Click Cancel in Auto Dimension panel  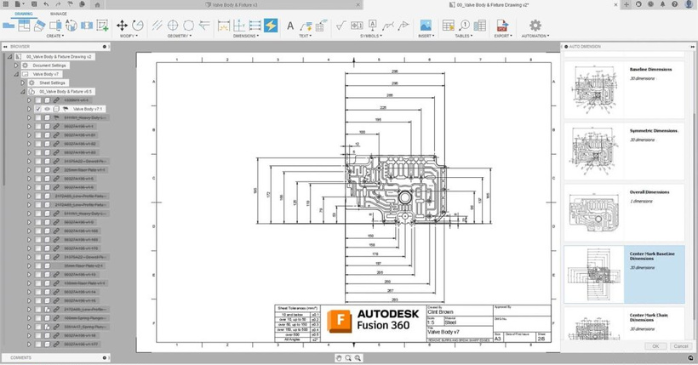pos(681,346)
